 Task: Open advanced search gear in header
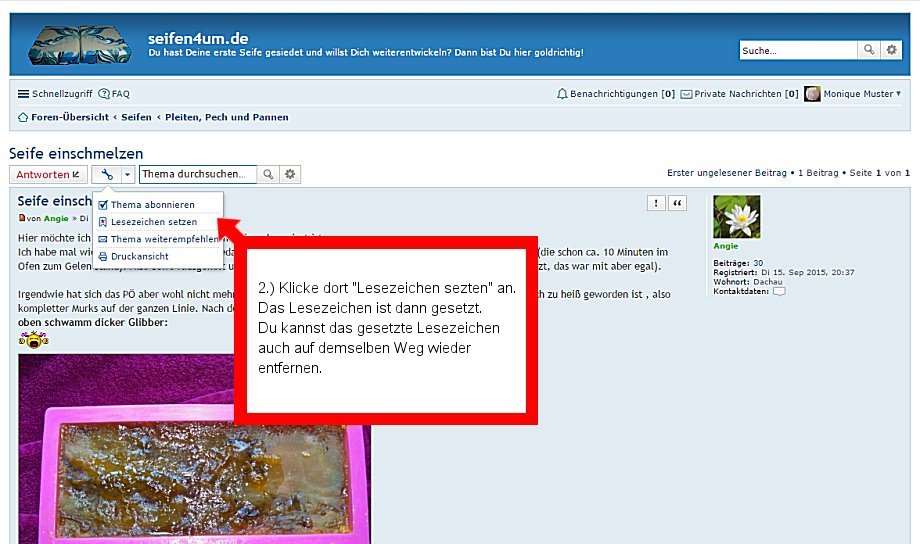[x=891, y=50]
